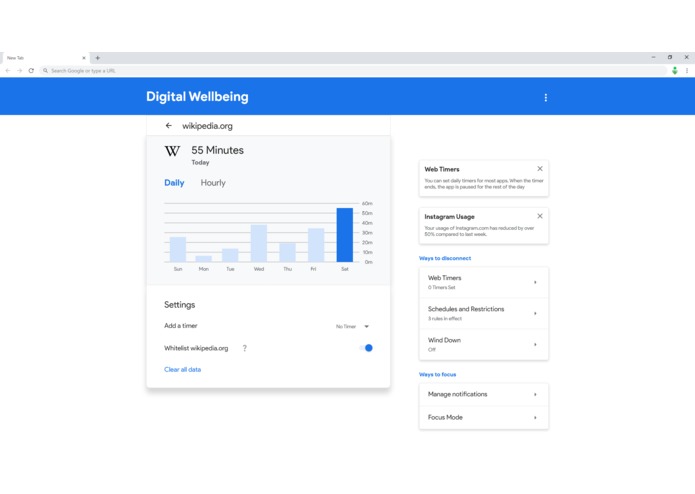
Task: Close the New Tab browser tab
Action: pos(84,58)
